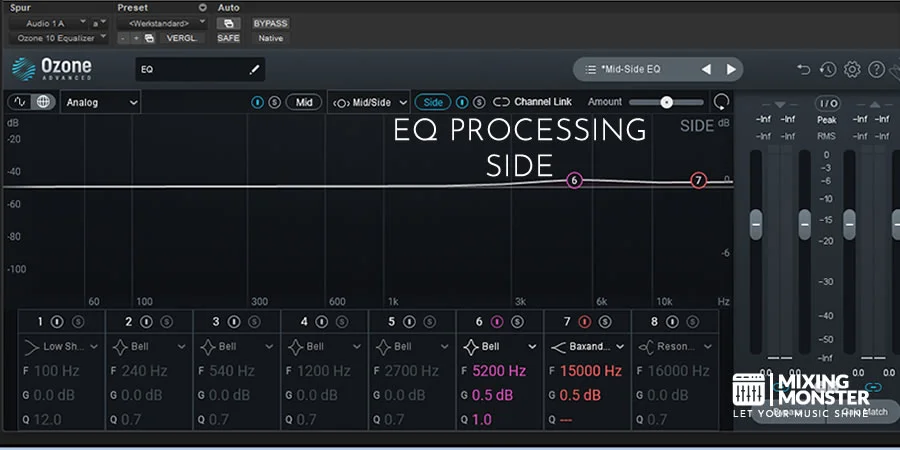Screen dimensions: 900x450
Task: Open band 8 Resonant filter type dropdown
Action: coord(676,347)
